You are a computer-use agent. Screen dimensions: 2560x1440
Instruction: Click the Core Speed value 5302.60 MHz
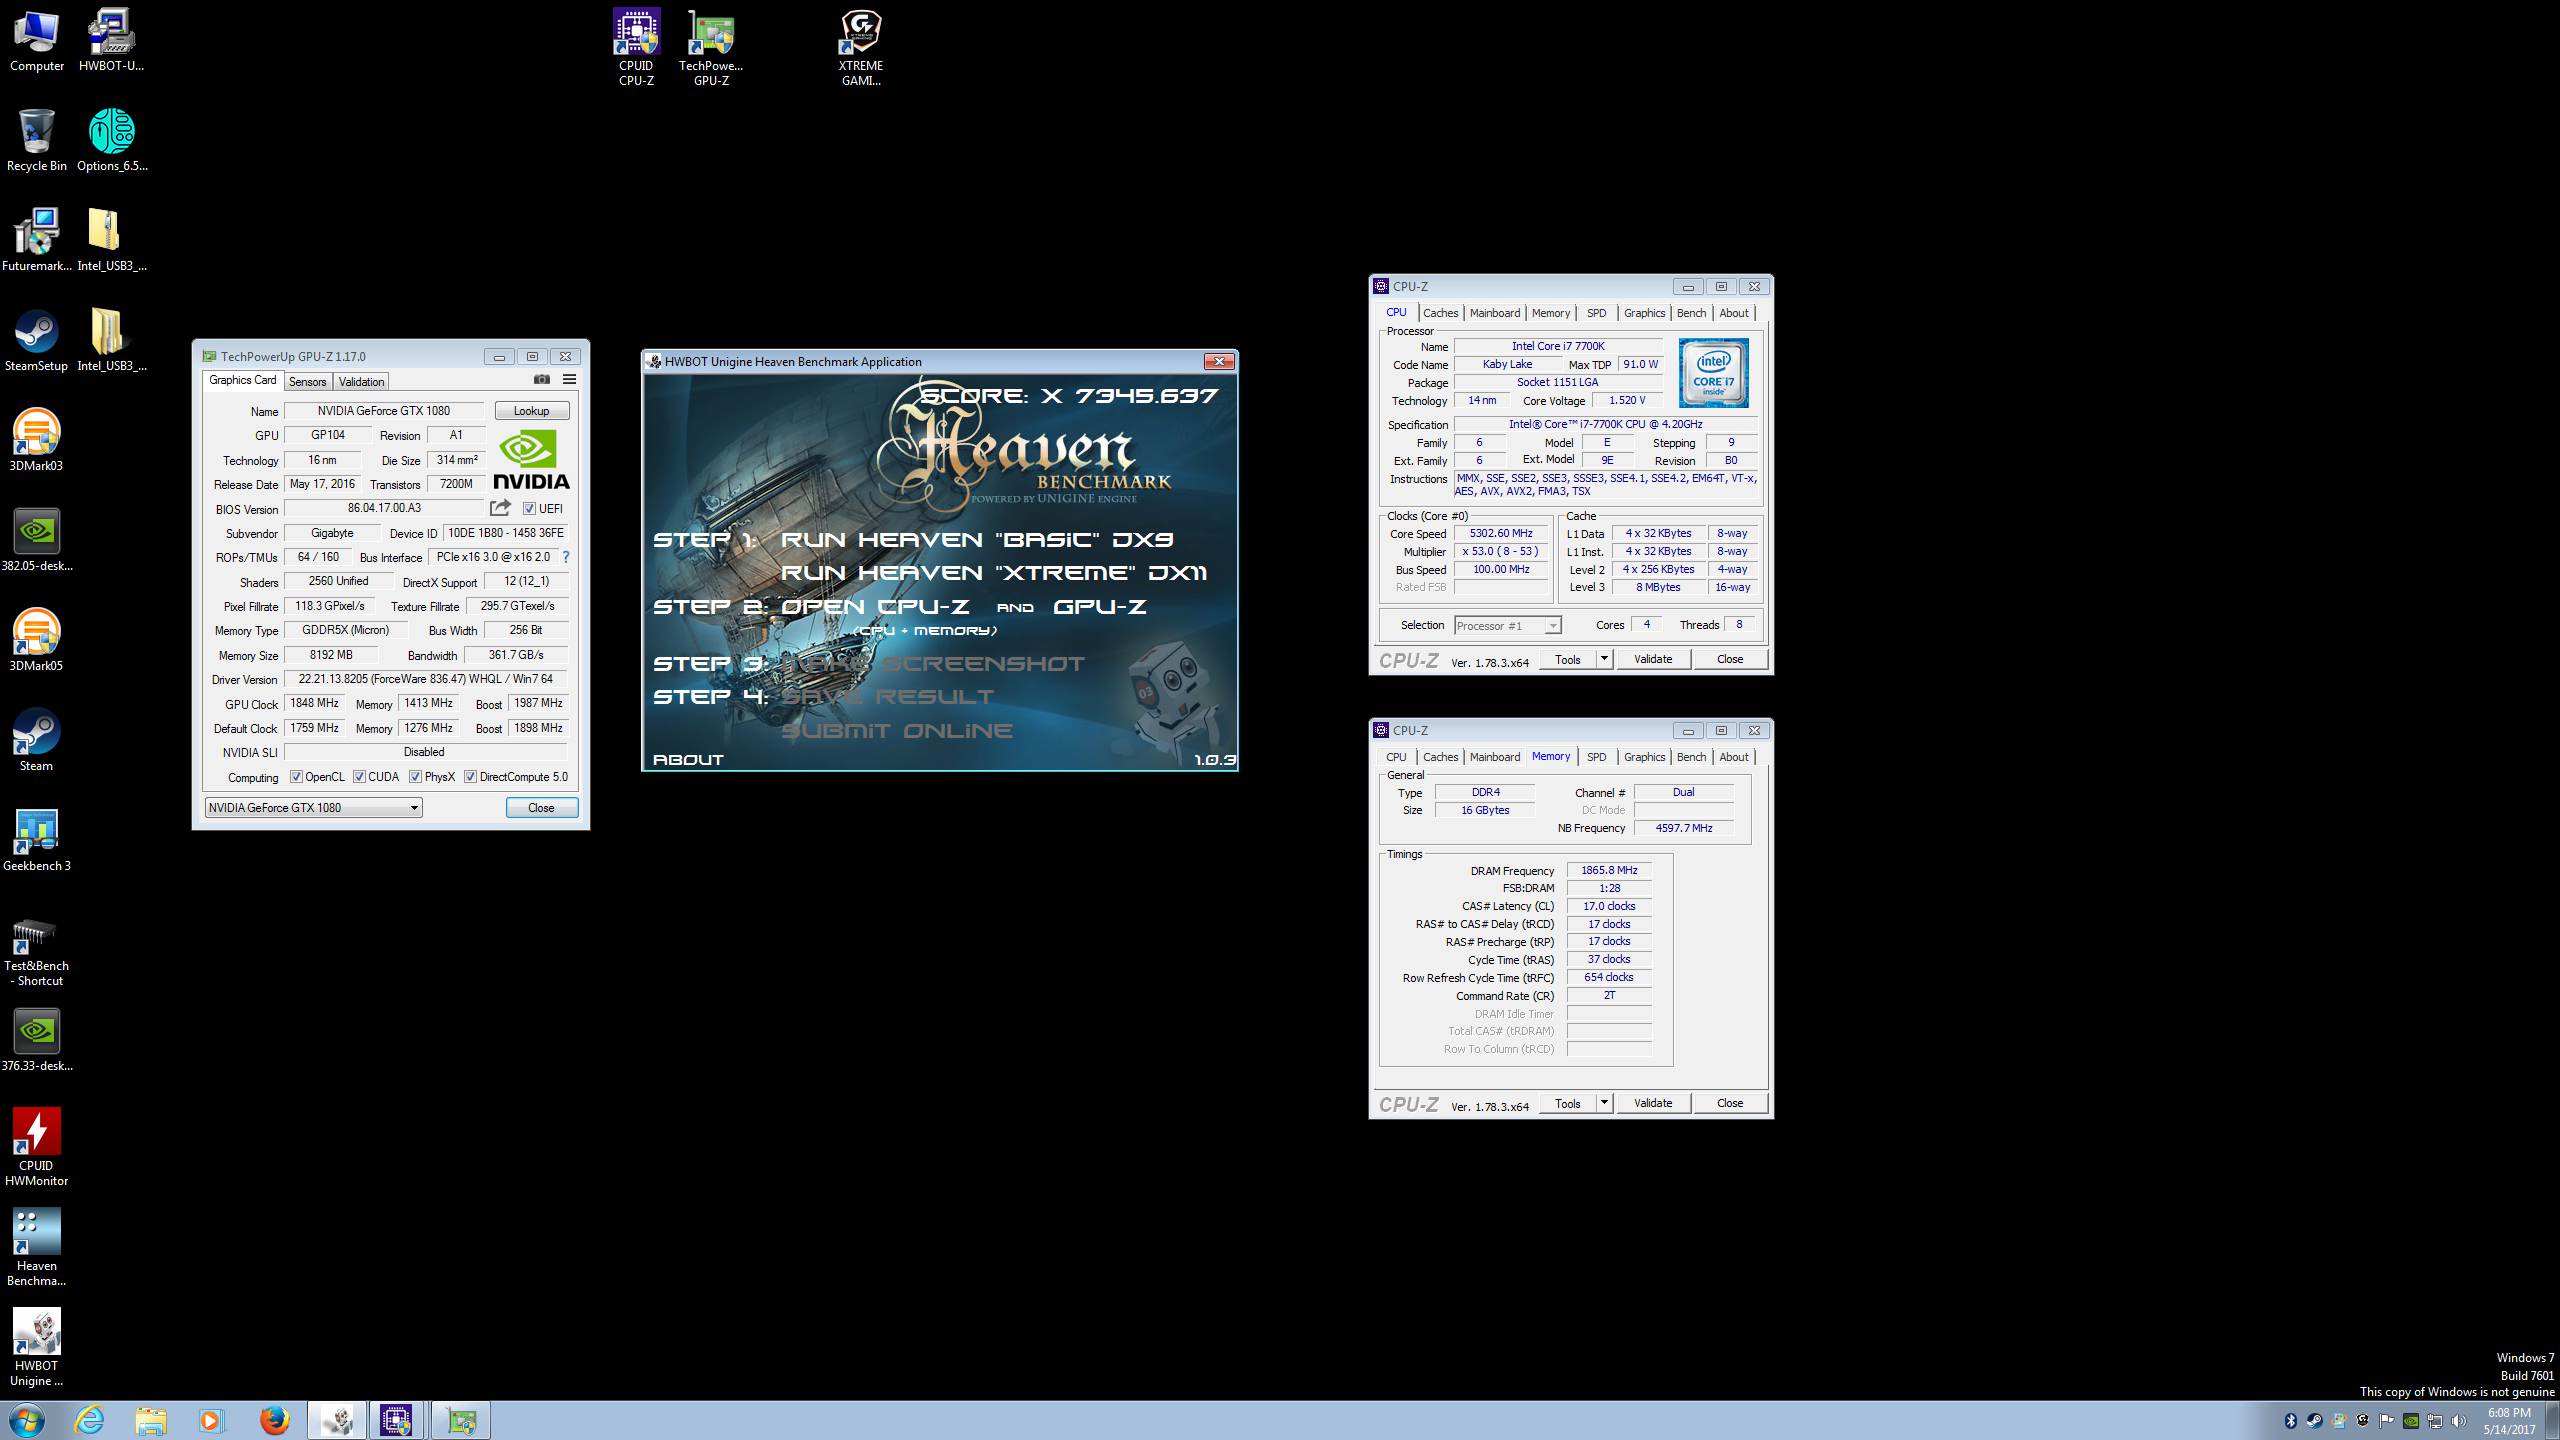pyautogui.click(x=1500, y=534)
